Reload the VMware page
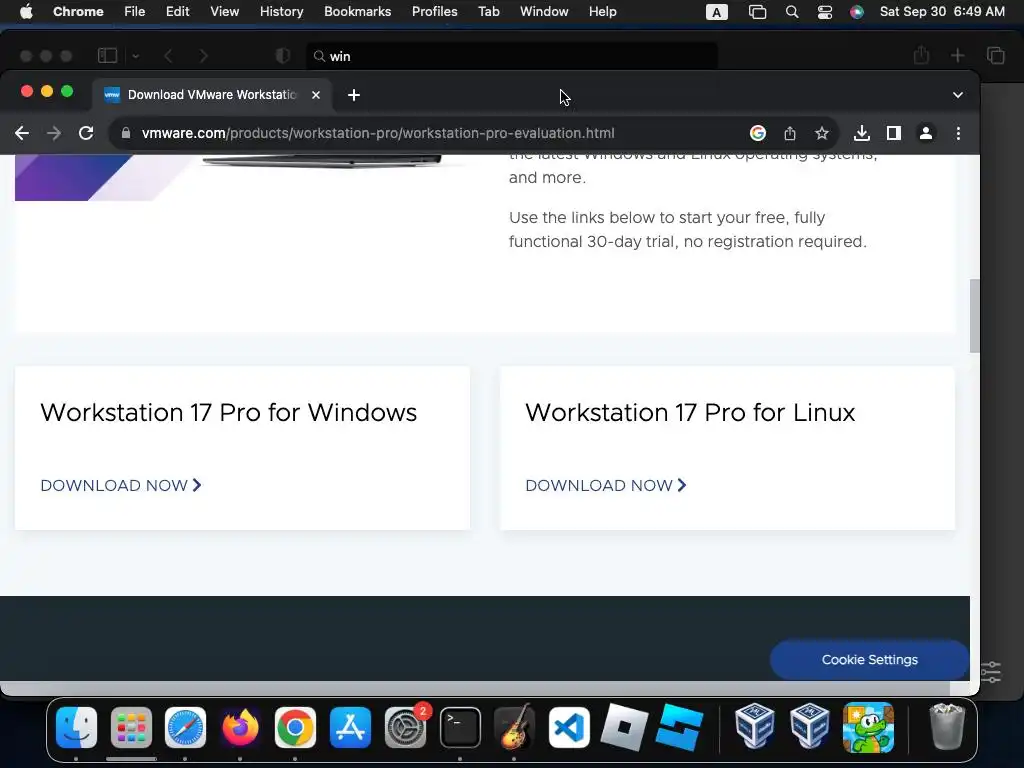1024x768 pixels. point(86,133)
